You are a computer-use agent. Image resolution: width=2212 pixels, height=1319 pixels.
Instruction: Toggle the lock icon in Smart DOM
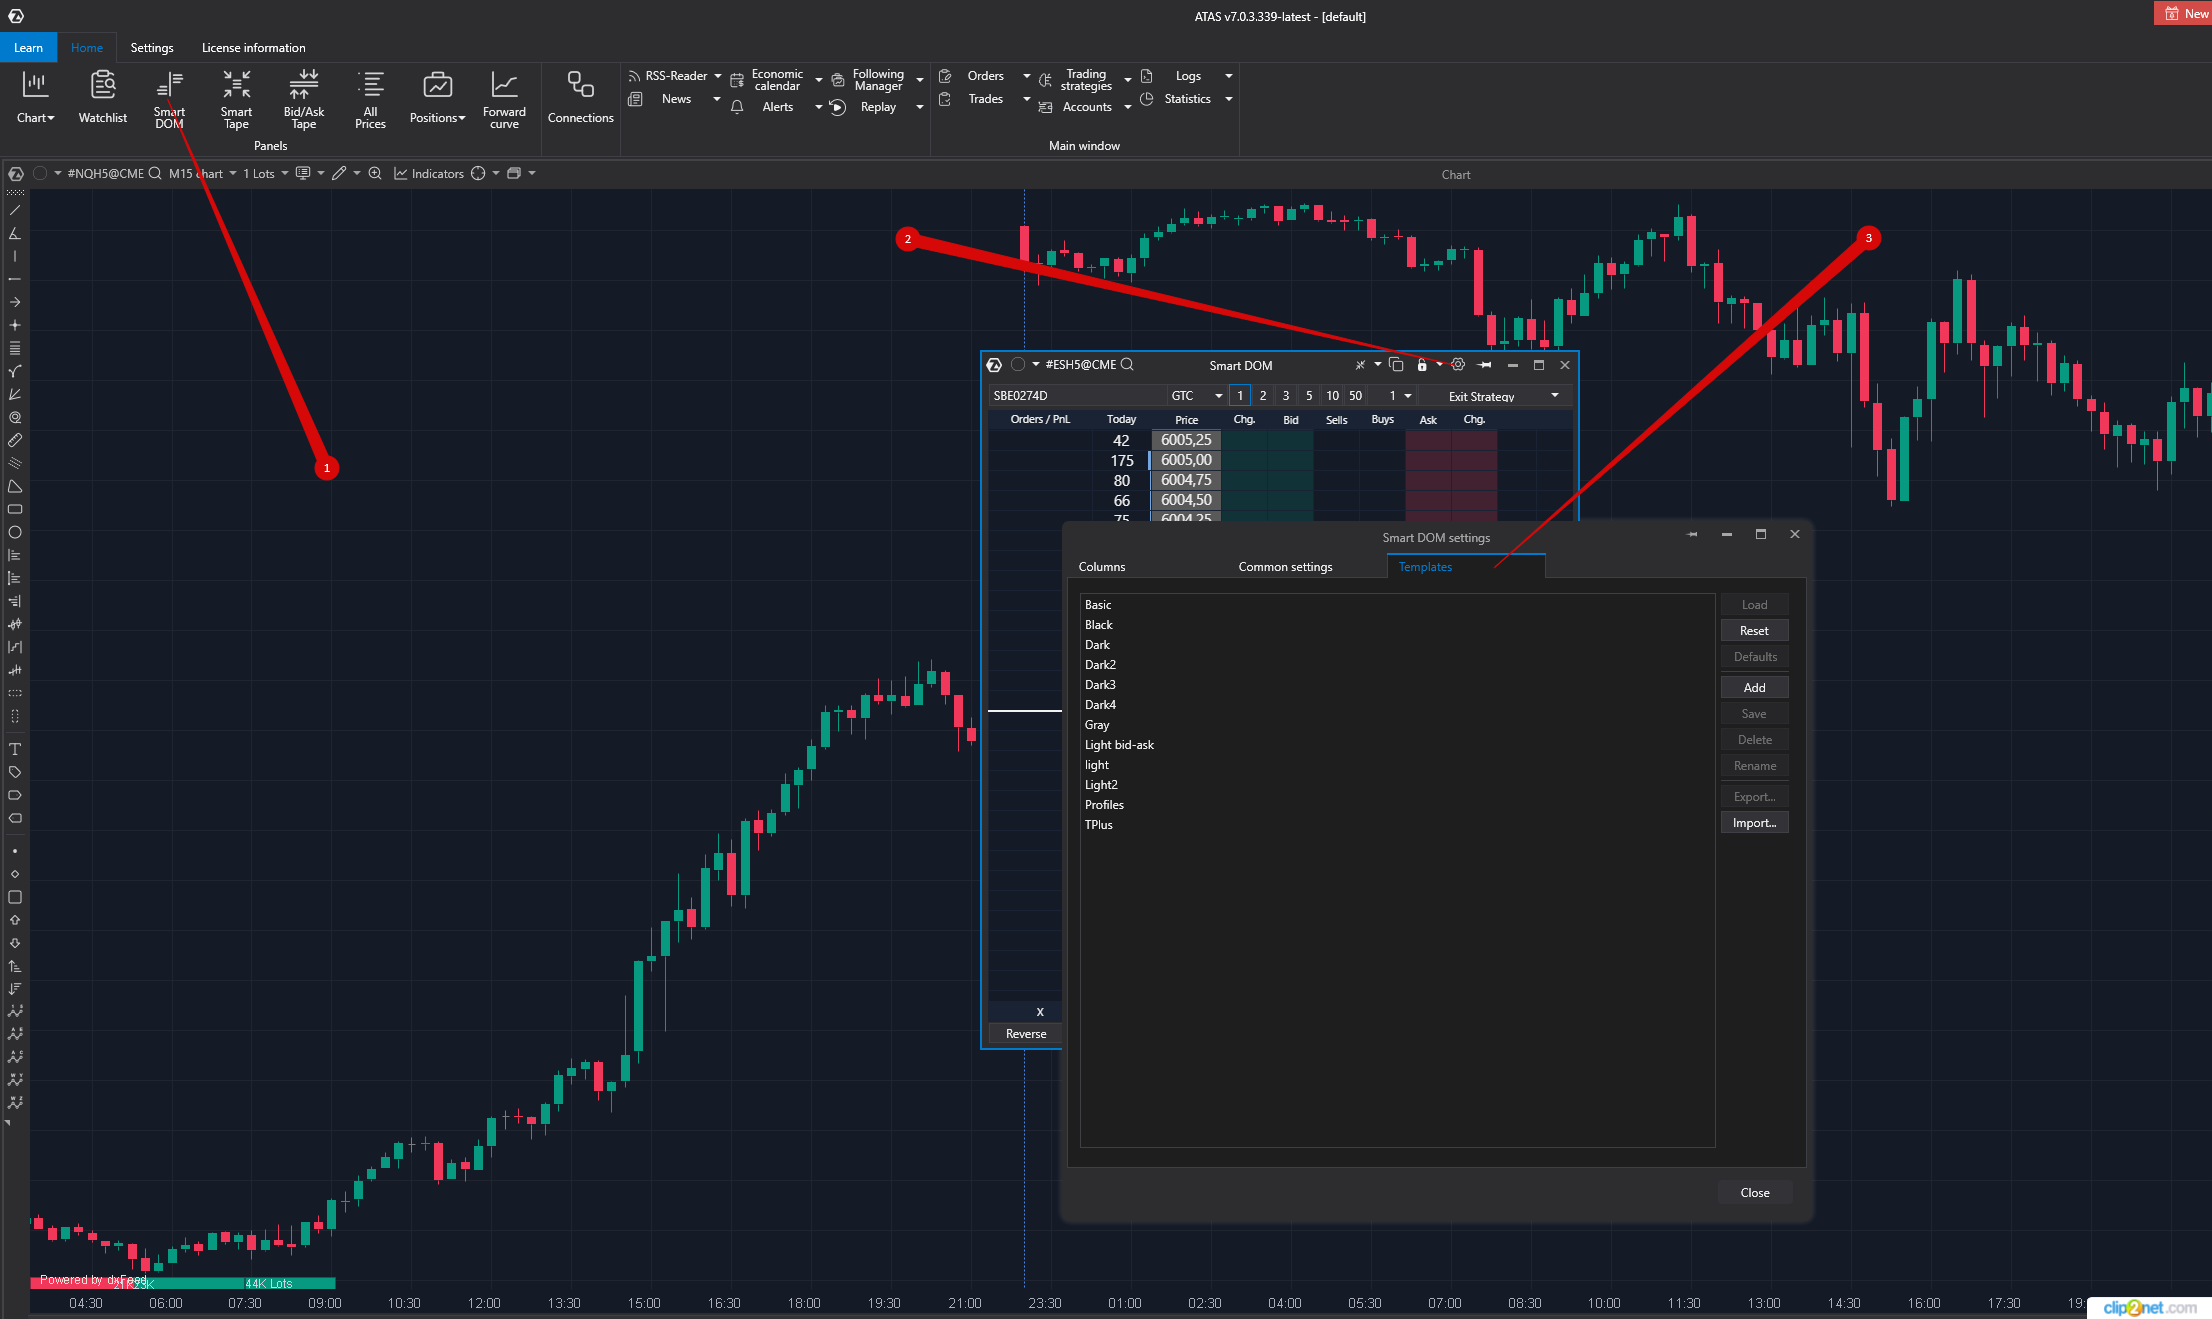point(1422,365)
